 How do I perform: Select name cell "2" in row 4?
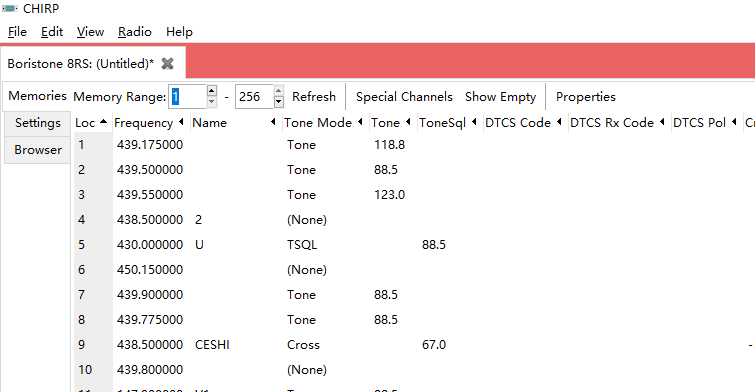198,220
